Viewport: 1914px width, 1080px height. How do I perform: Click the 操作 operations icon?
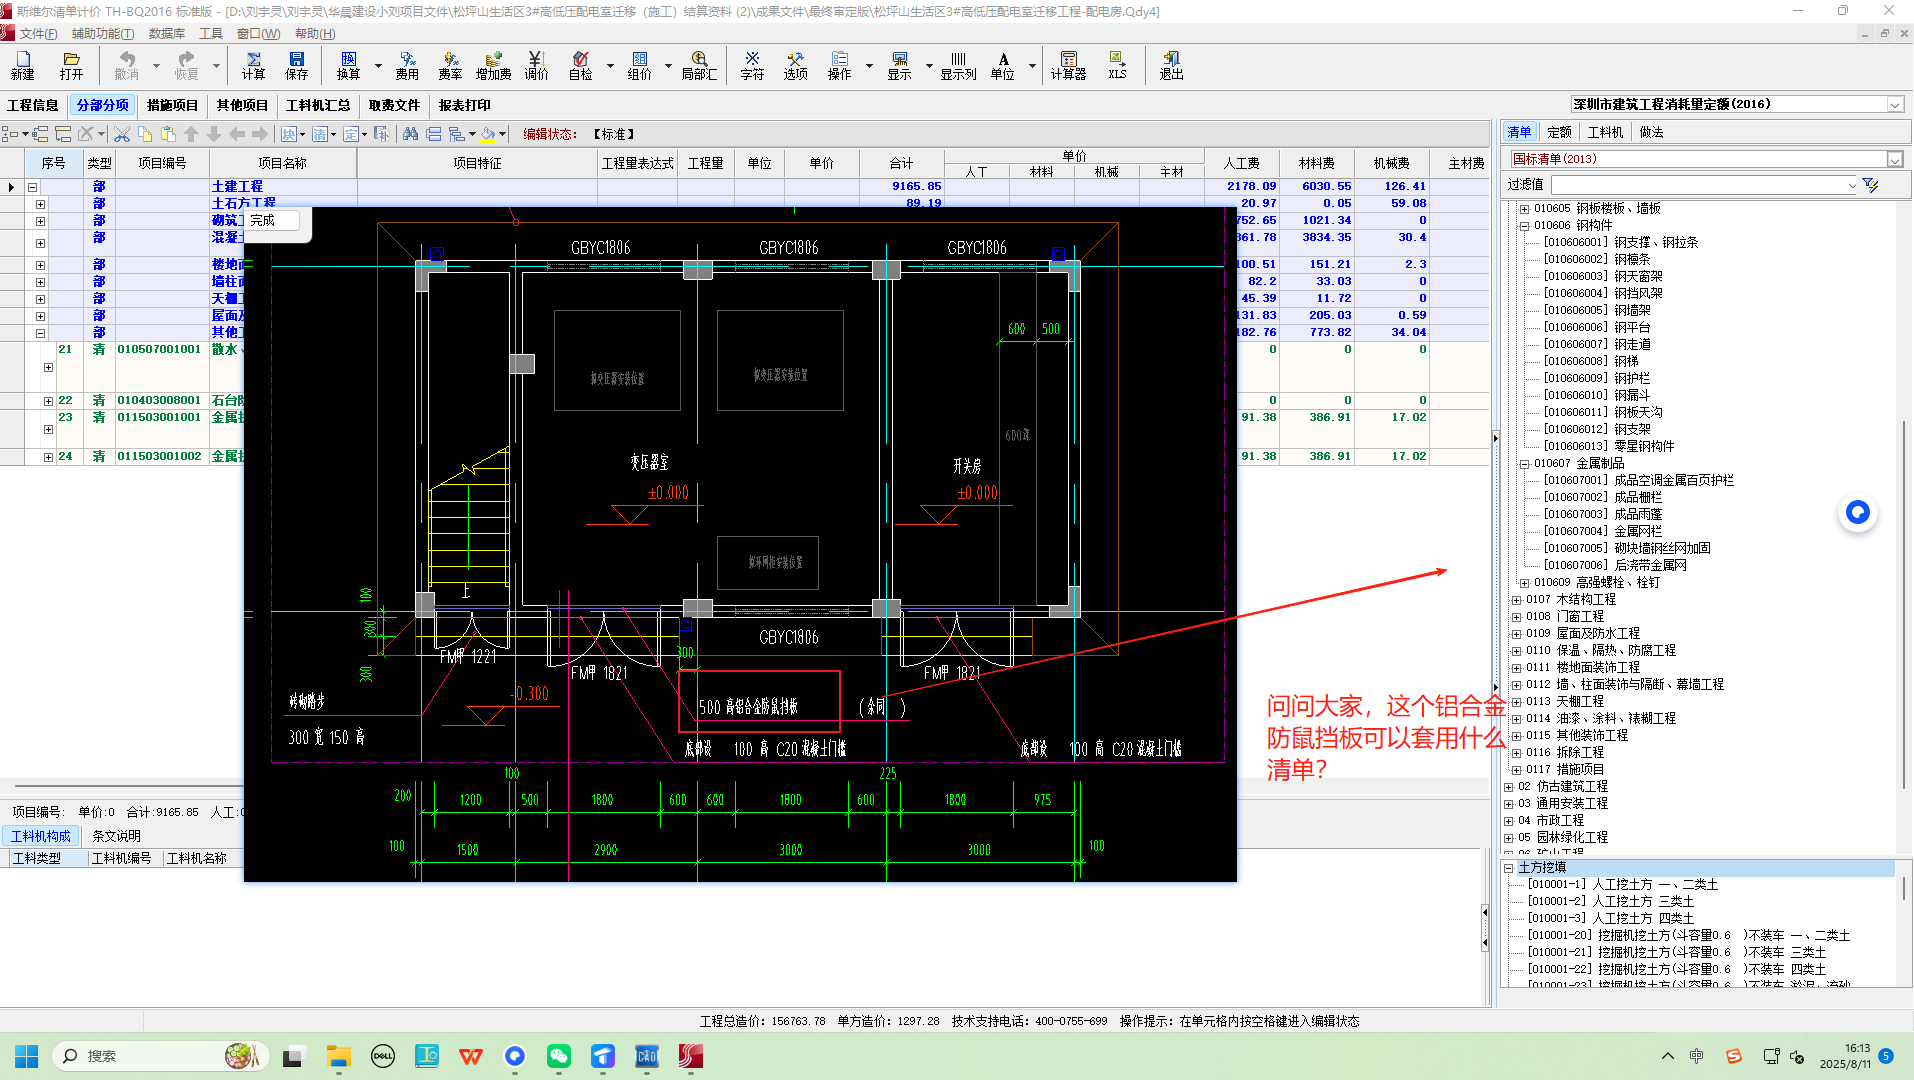[x=839, y=66]
